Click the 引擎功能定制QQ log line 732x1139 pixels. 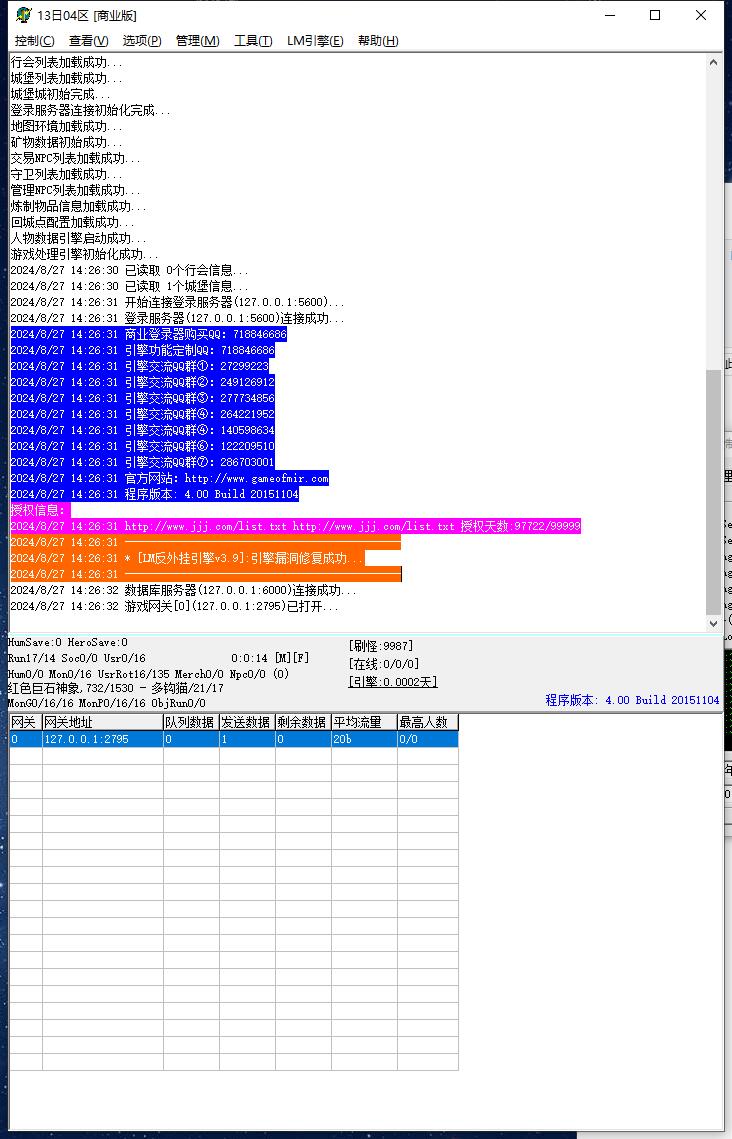[142, 350]
